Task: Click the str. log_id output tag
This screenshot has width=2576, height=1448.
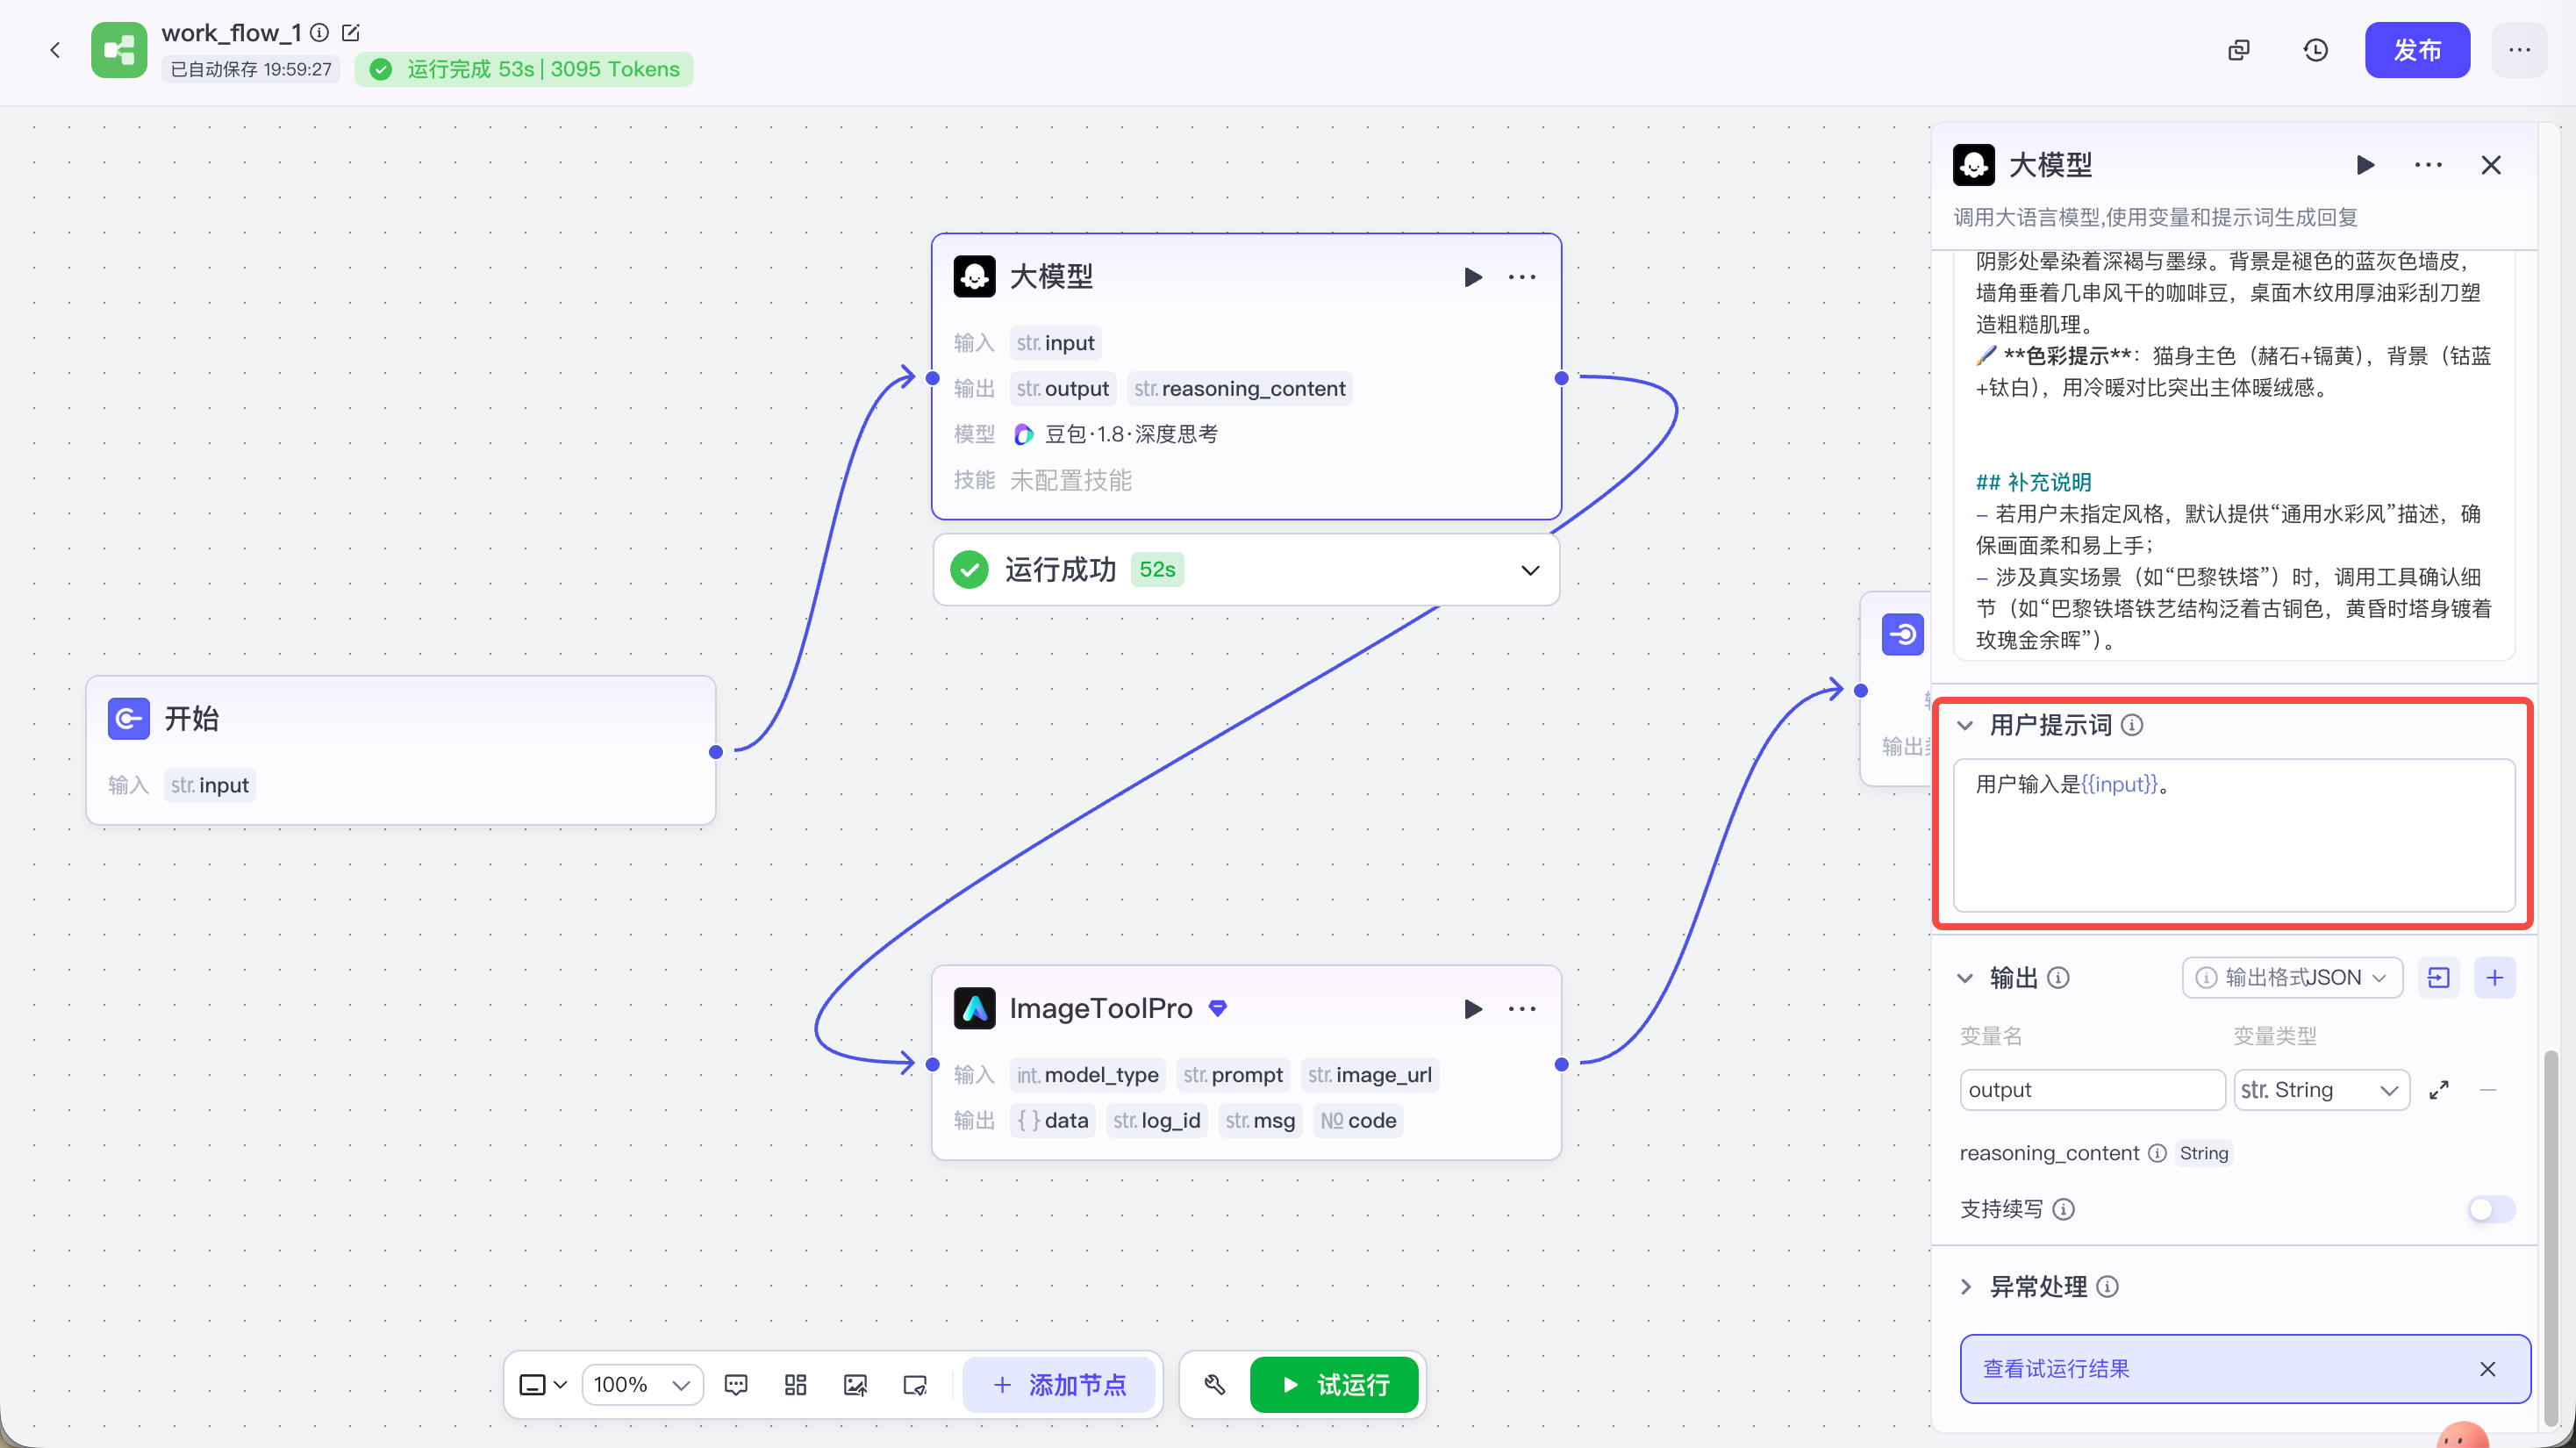Action: coord(1157,1121)
